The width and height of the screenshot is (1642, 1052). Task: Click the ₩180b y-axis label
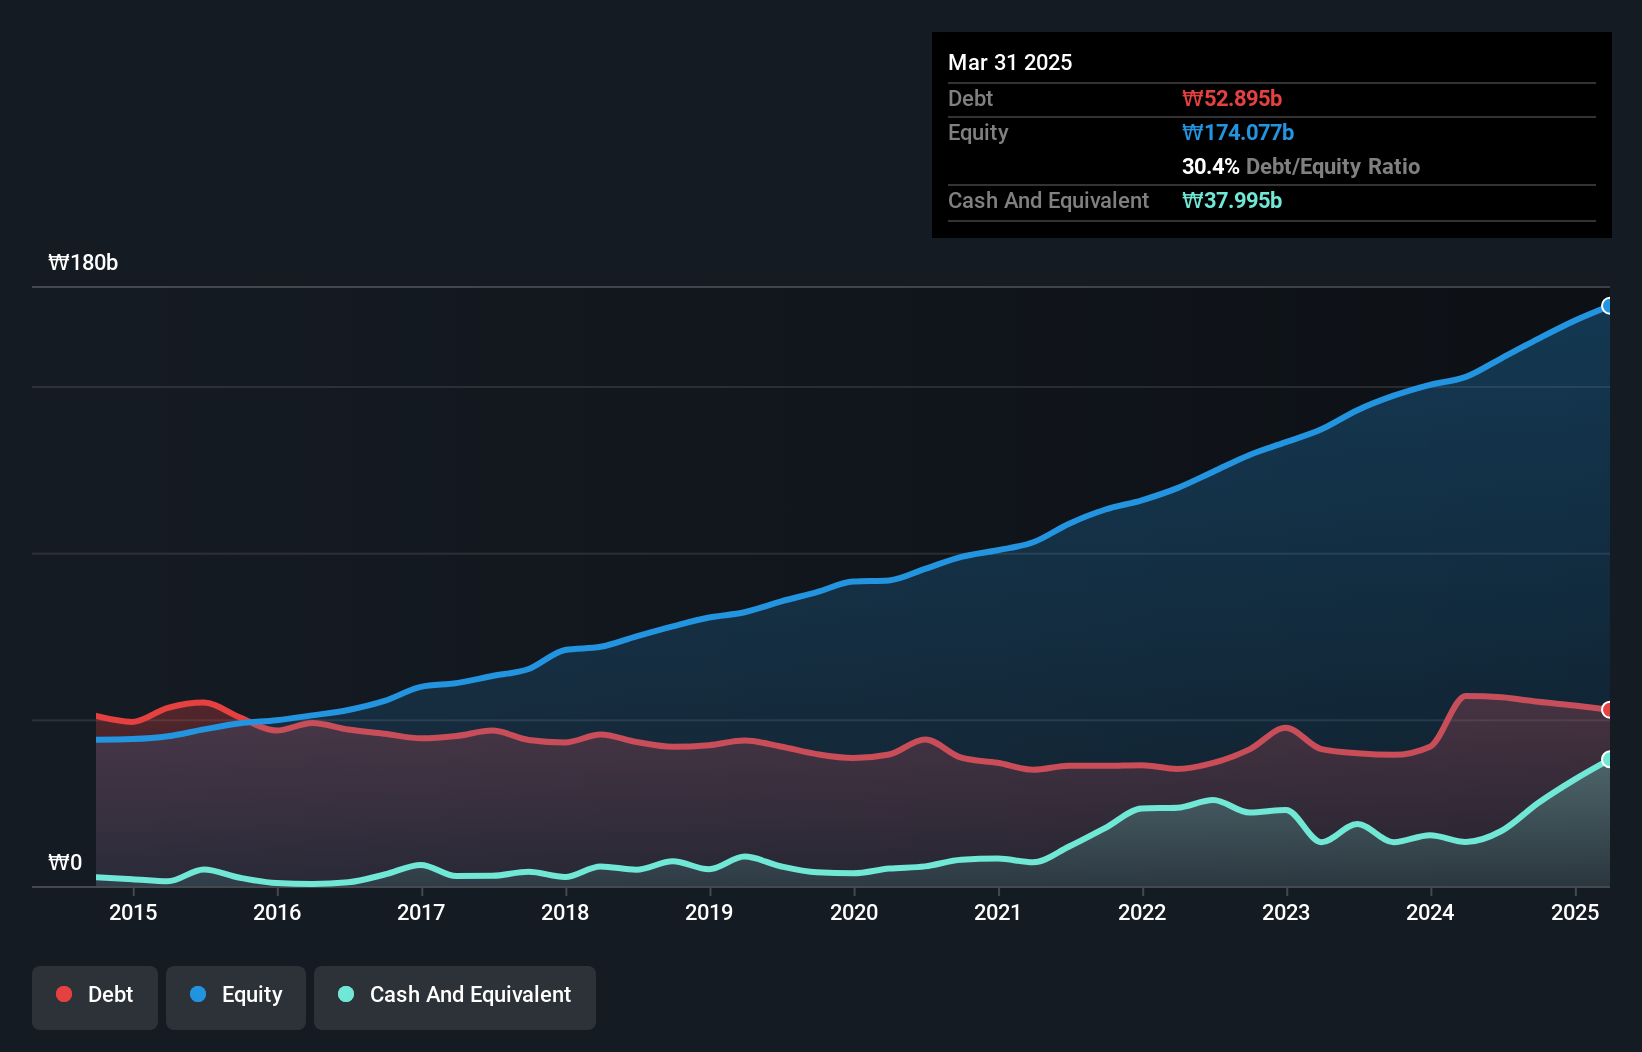pyautogui.click(x=84, y=263)
